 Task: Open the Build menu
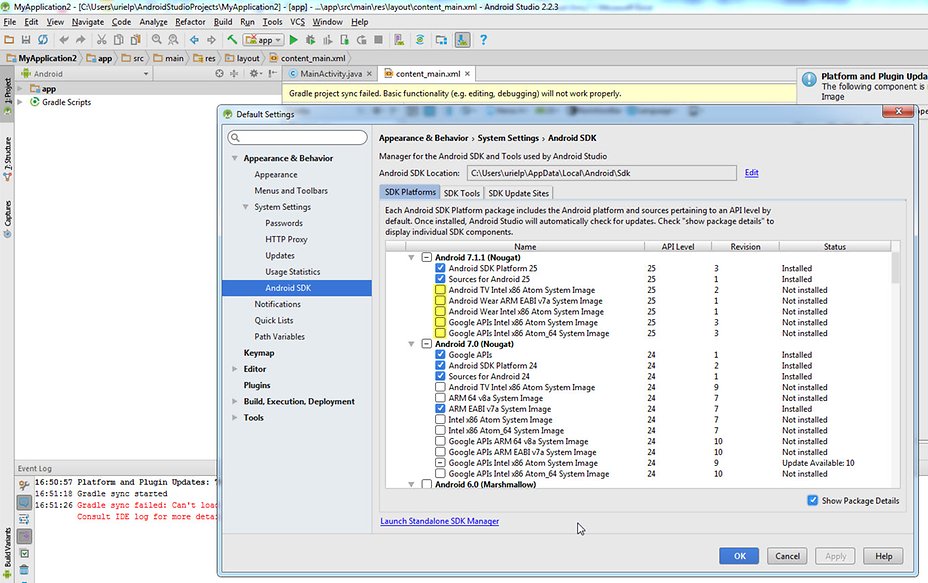click(x=223, y=22)
